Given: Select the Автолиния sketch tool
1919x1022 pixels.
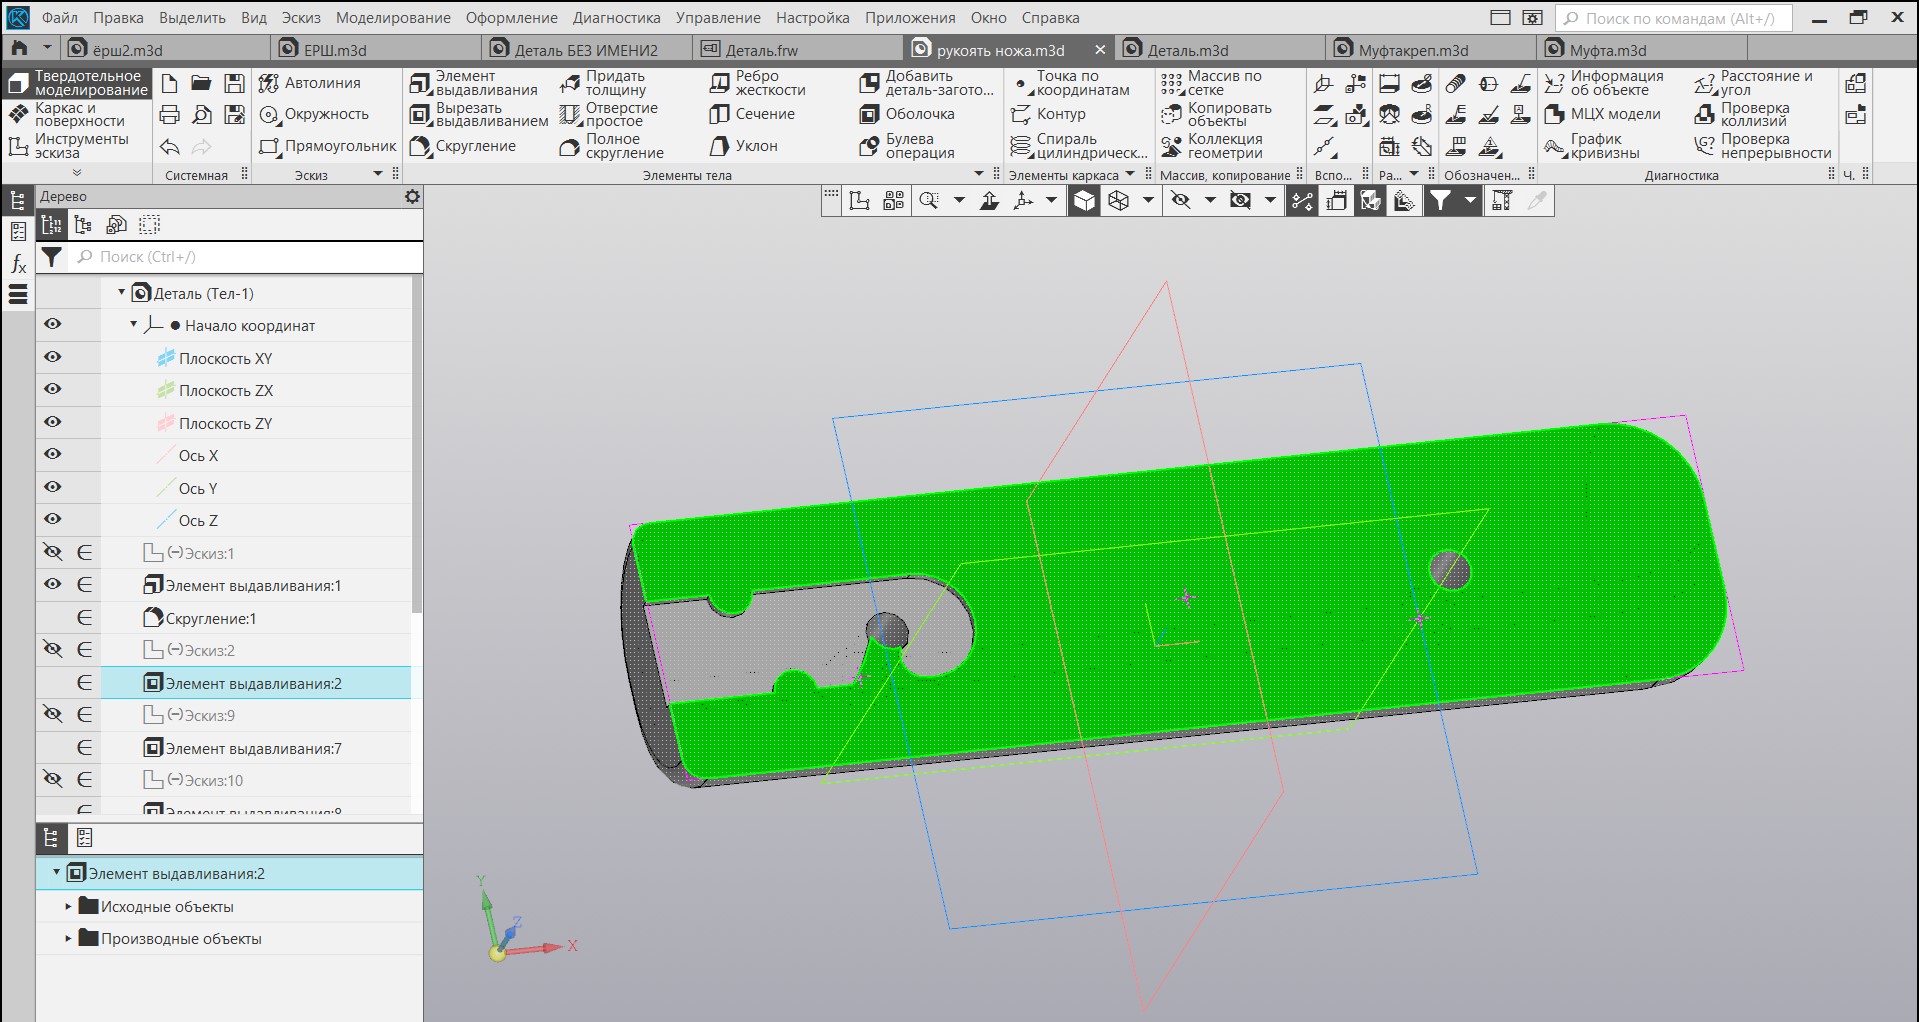Looking at the screenshot, I should (x=310, y=83).
